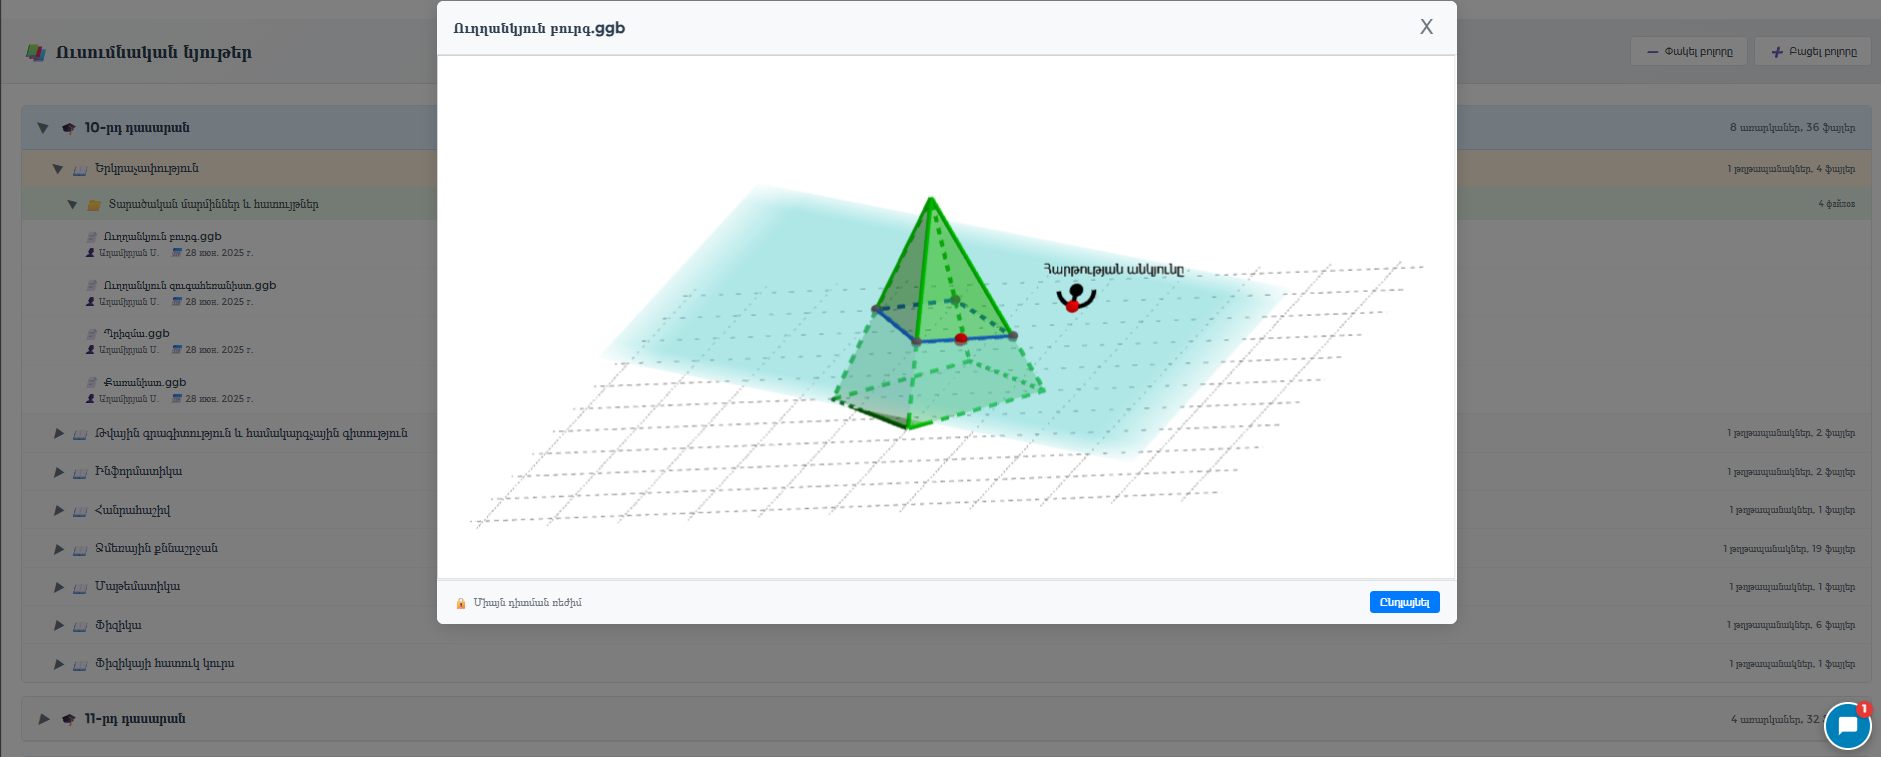Screen dimensions: 1881x757
Task: Click the 19 ֆայլեր count on Ձմեռային քննաշրջան row
Action: [x=1833, y=549]
